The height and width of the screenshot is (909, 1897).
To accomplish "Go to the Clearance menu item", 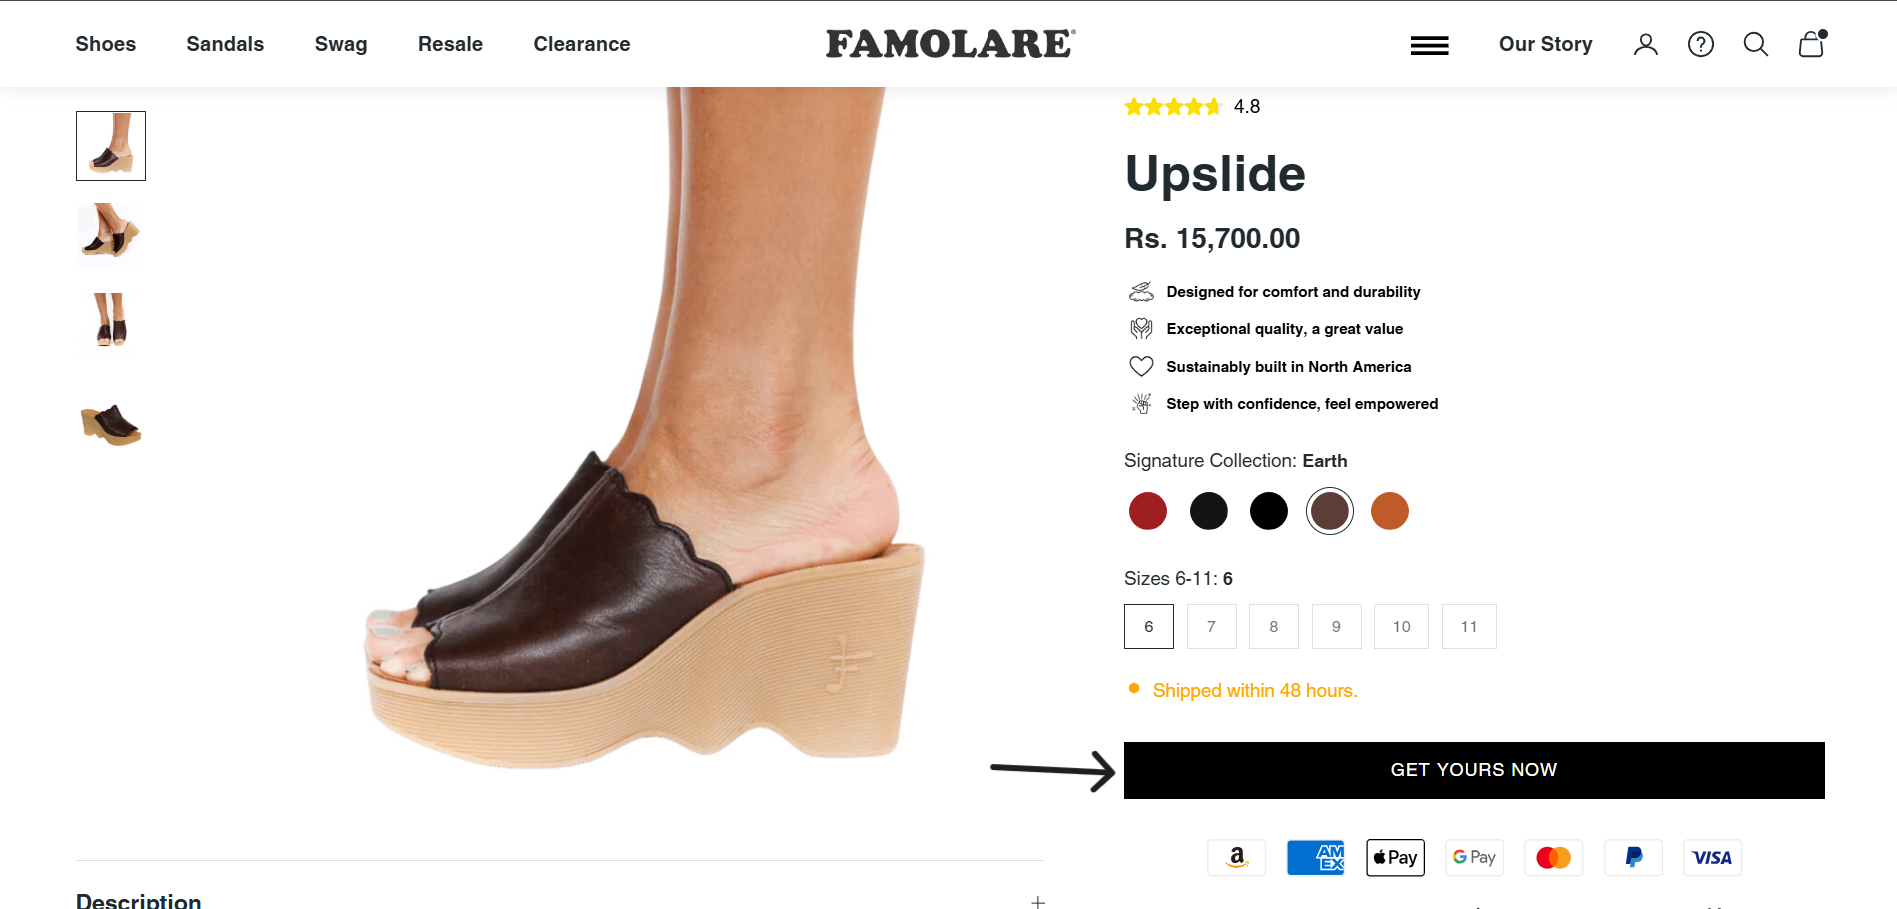I will tap(581, 44).
